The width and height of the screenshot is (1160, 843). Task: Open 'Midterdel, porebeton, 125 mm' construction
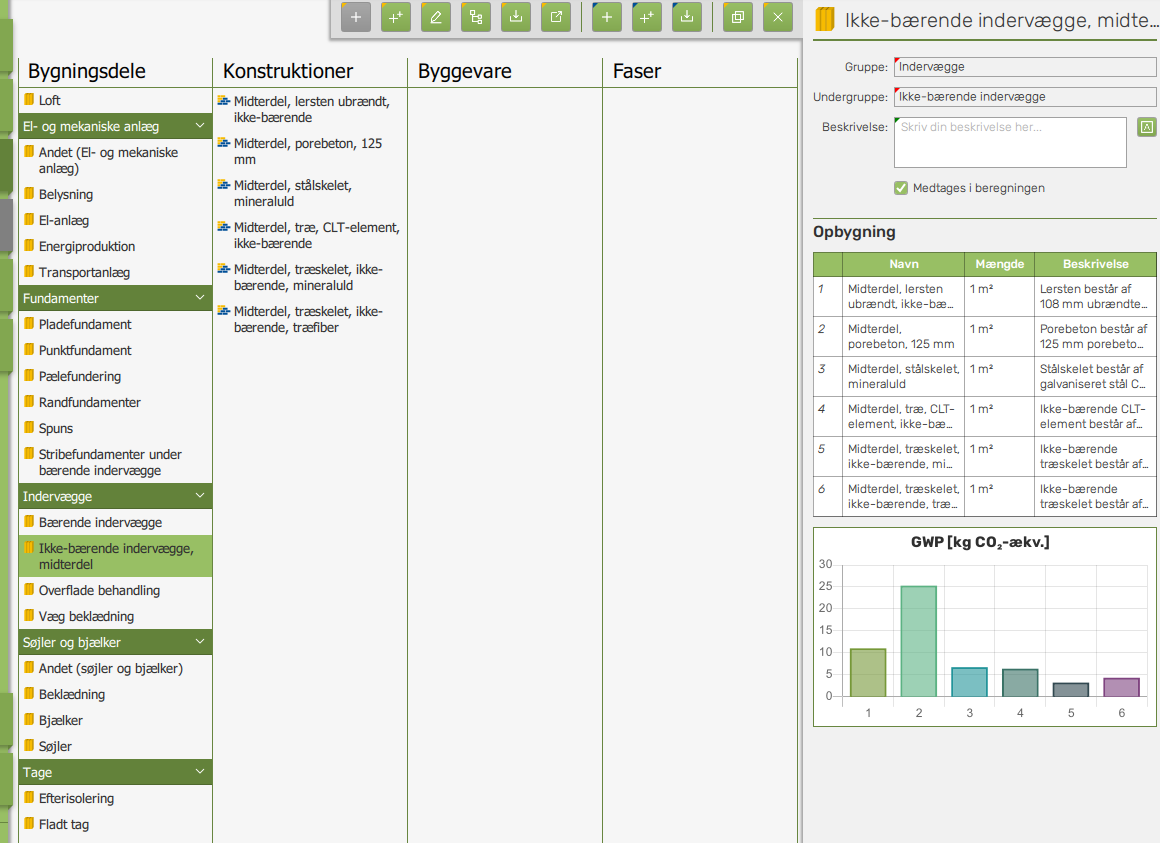(307, 151)
